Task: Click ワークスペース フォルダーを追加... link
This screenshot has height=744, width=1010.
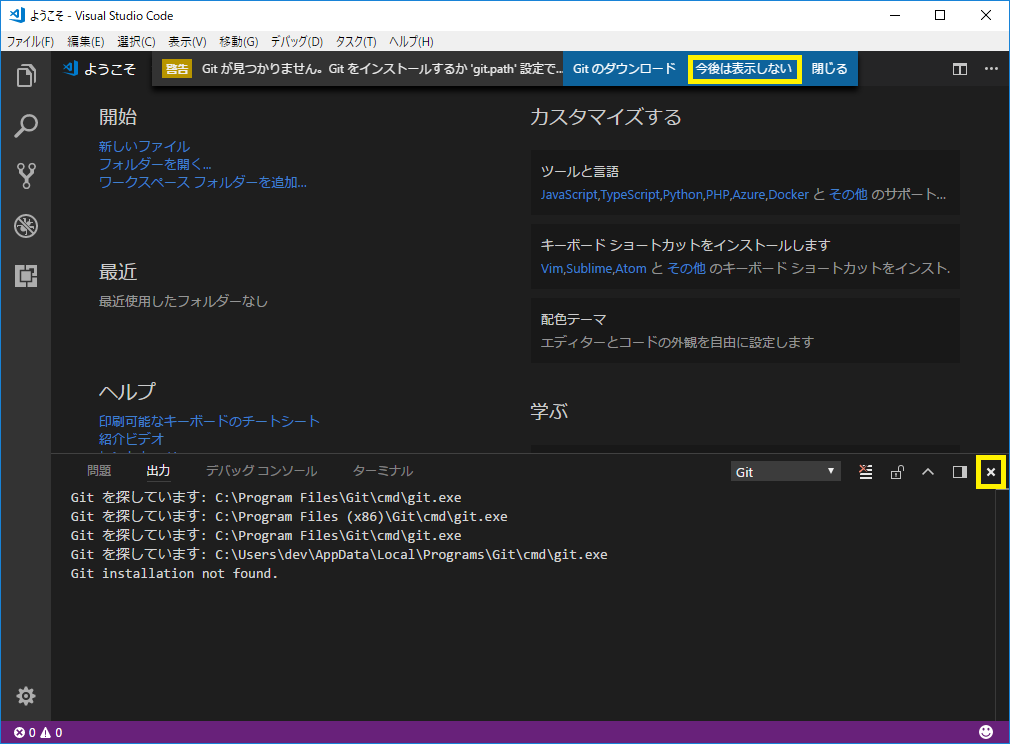Action: coord(203,183)
